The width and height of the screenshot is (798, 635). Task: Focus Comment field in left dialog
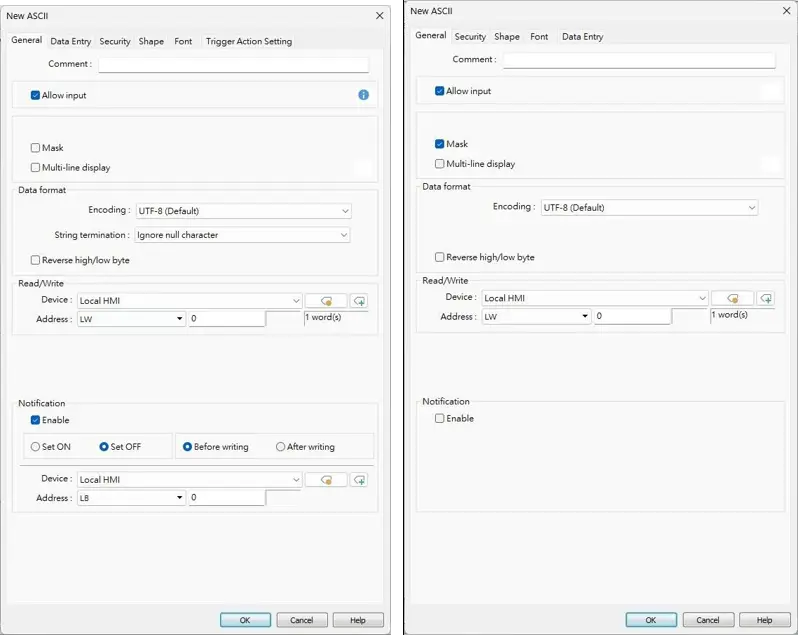click(234, 65)
